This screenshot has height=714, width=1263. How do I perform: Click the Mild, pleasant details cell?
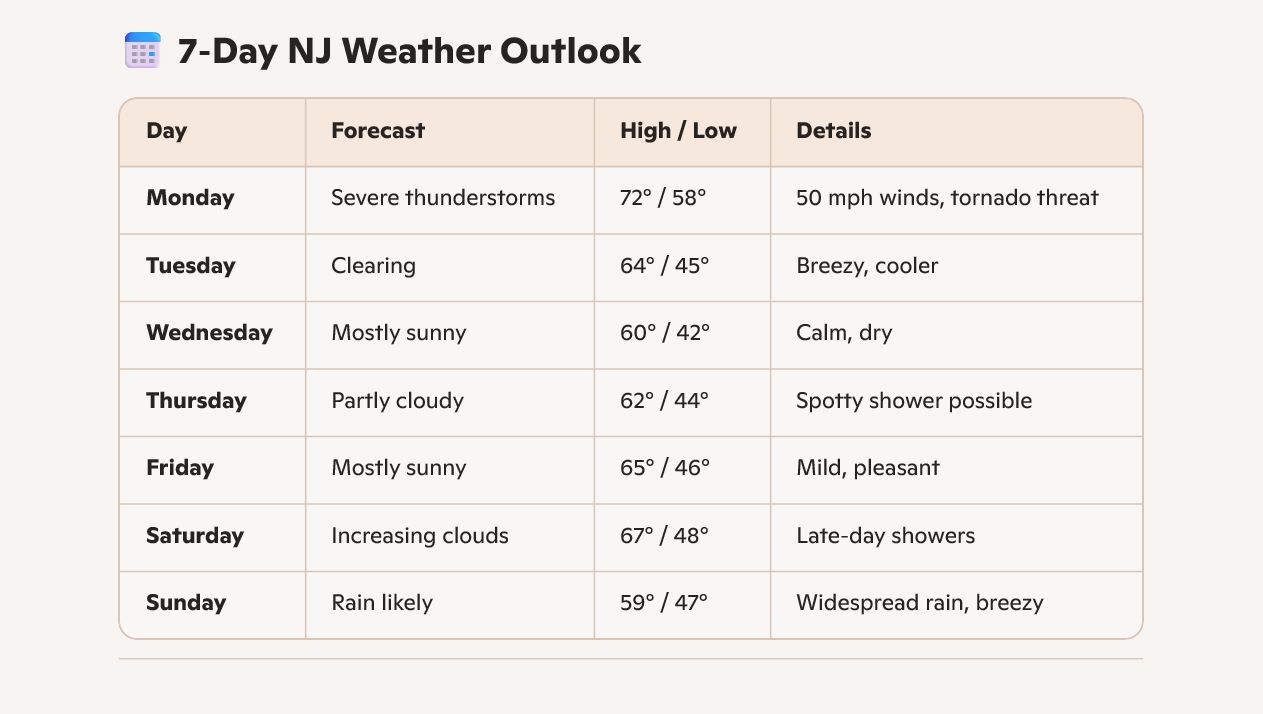pyautogui.click(x=868, y=468)
